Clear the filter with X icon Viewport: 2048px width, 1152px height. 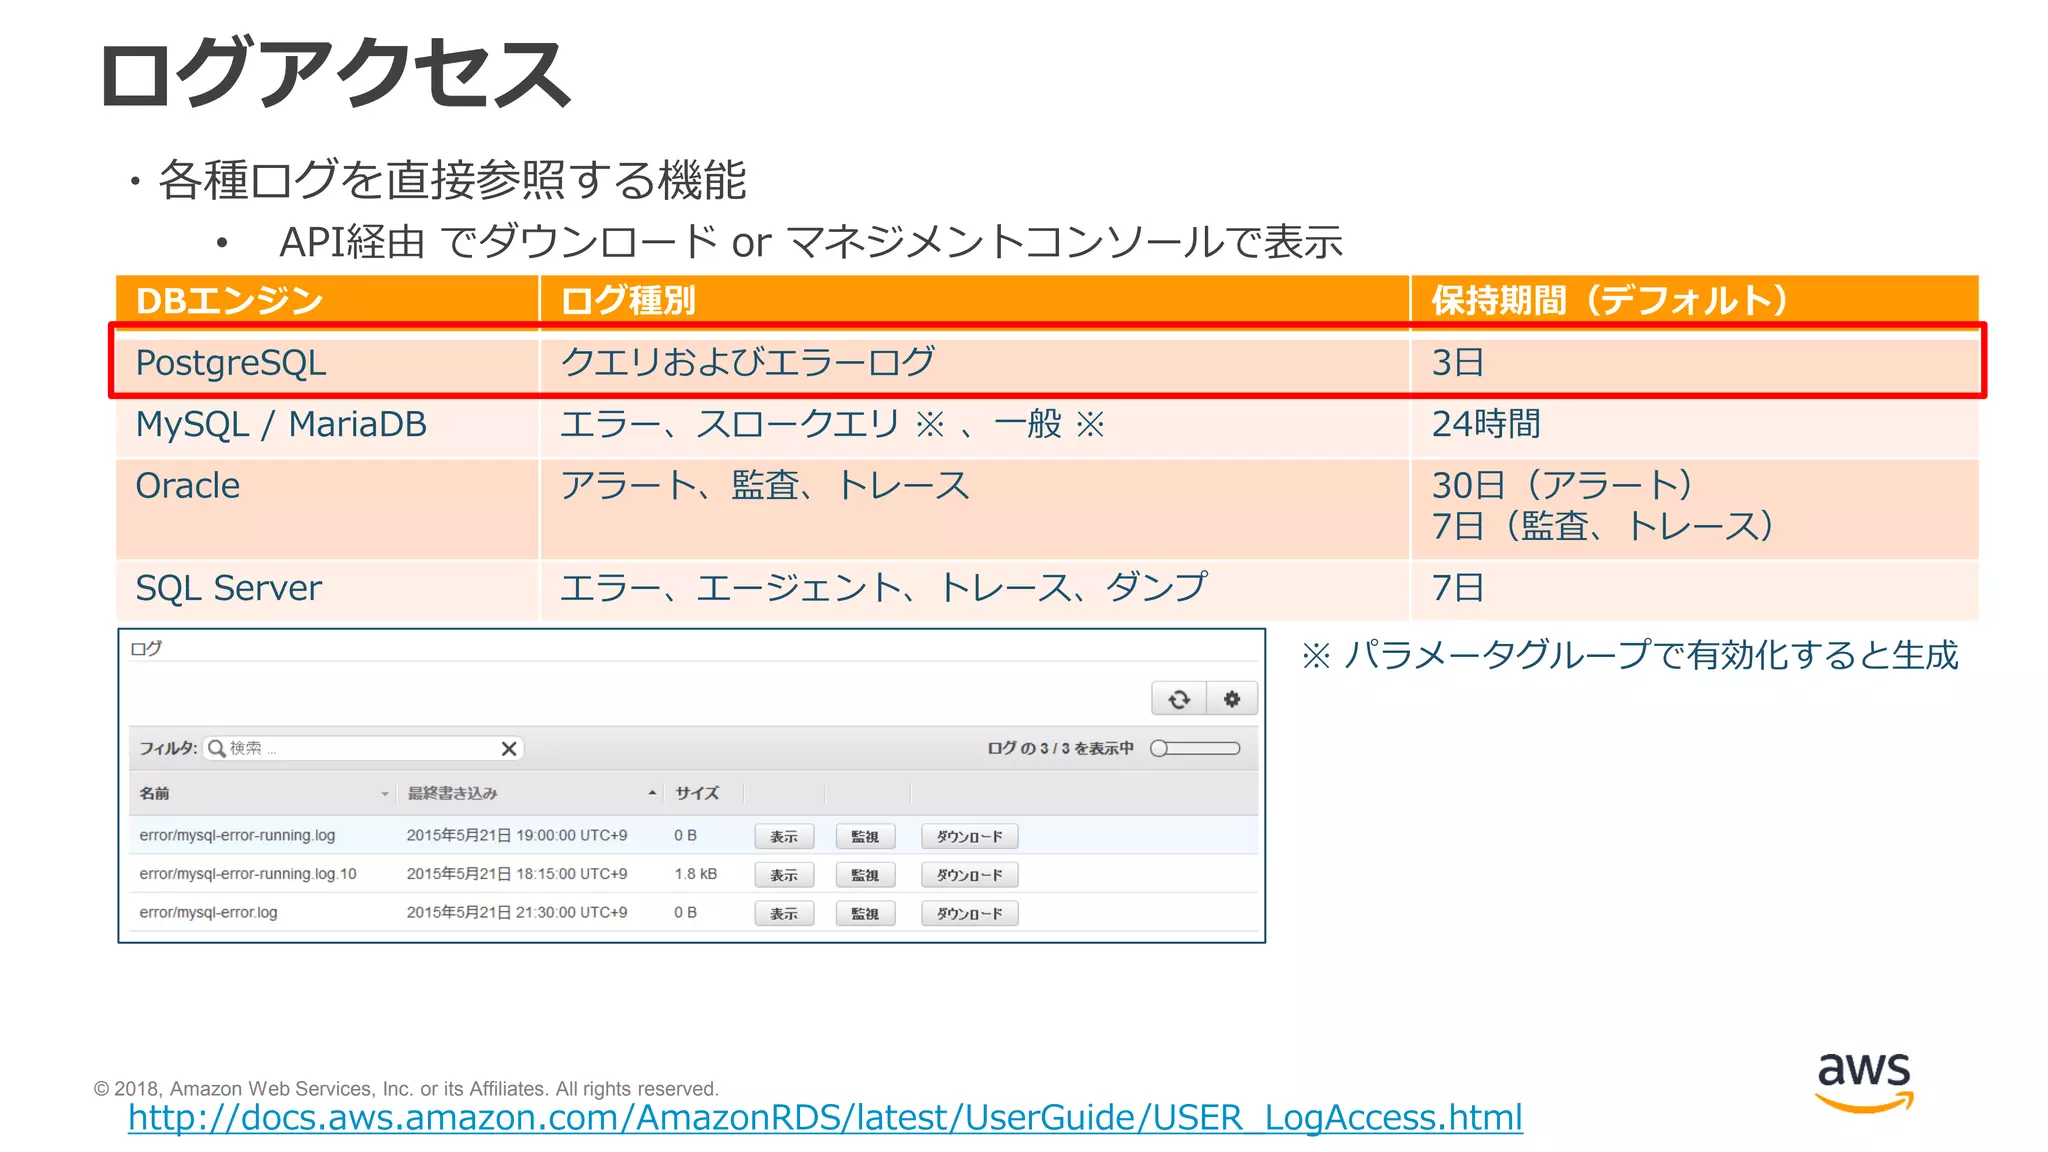(508, 749)
